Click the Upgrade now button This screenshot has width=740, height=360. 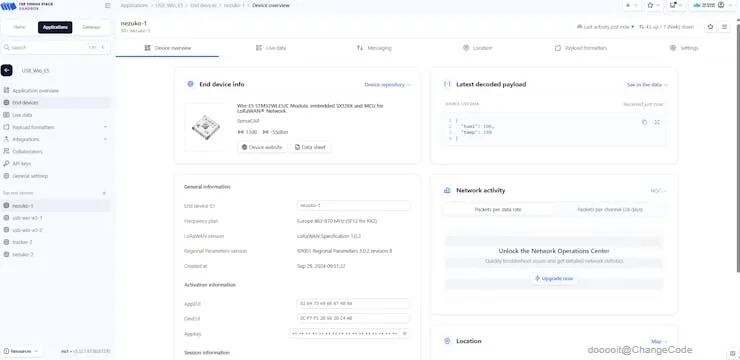point(554,278)
